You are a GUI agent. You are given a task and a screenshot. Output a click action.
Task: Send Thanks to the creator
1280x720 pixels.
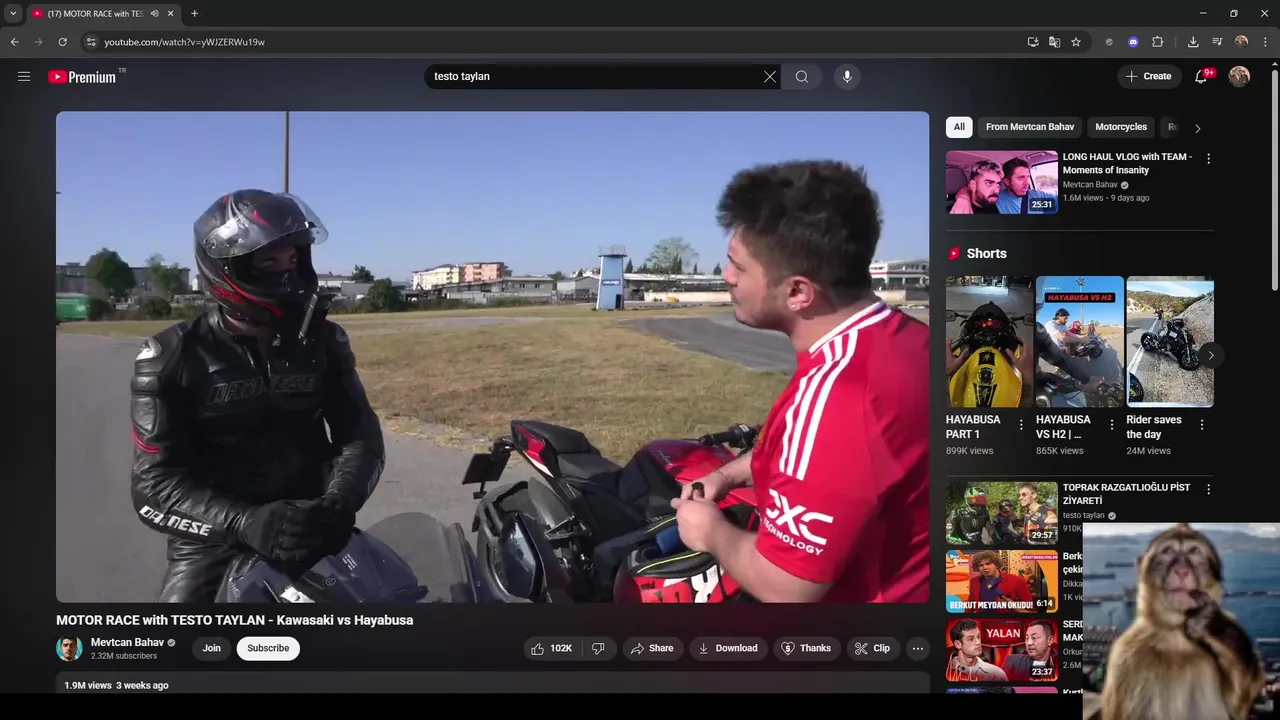[x=807, y=648]
